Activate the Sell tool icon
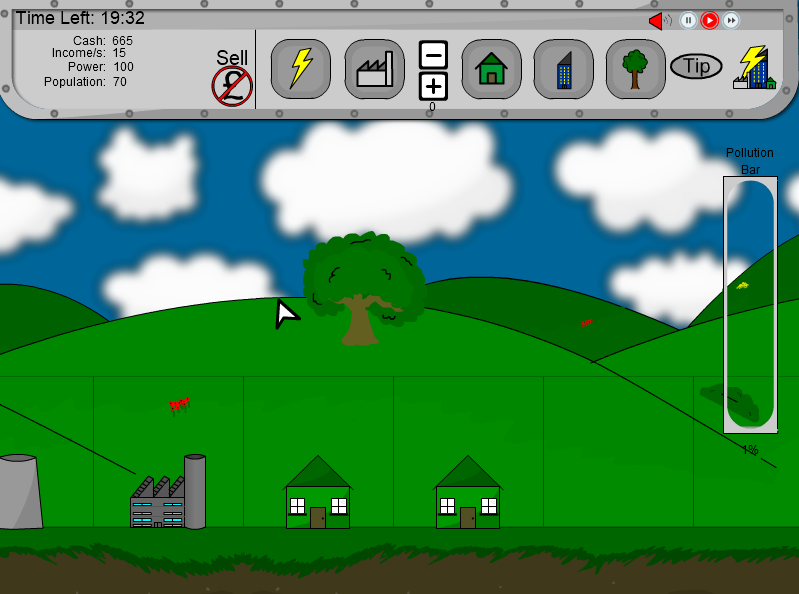 [232, 85]
